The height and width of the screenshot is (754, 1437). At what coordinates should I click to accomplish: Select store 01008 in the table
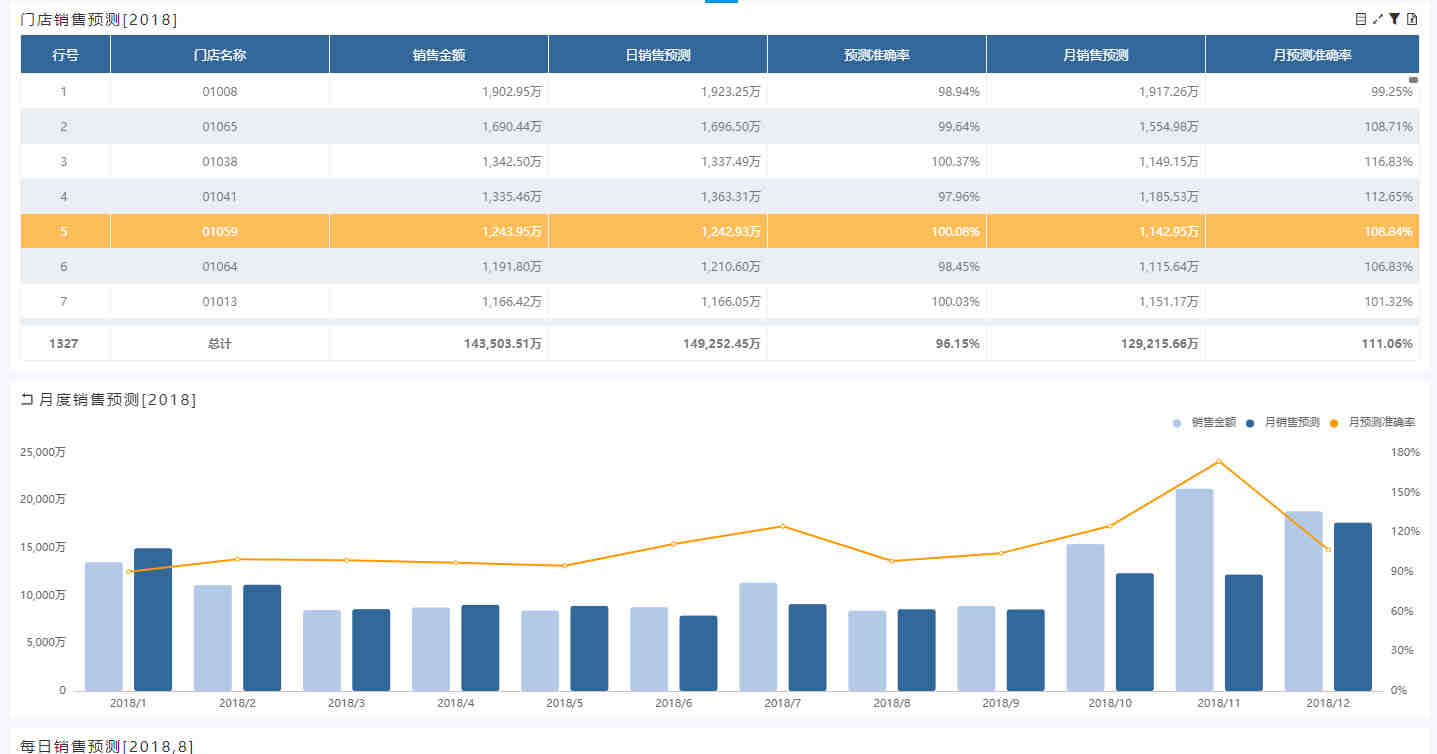click(x=220, y=91)
